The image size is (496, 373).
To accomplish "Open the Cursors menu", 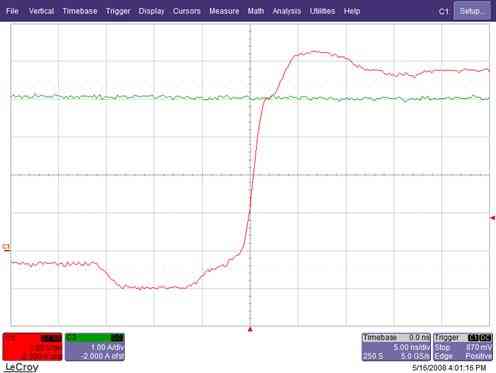I will point(187,11).
